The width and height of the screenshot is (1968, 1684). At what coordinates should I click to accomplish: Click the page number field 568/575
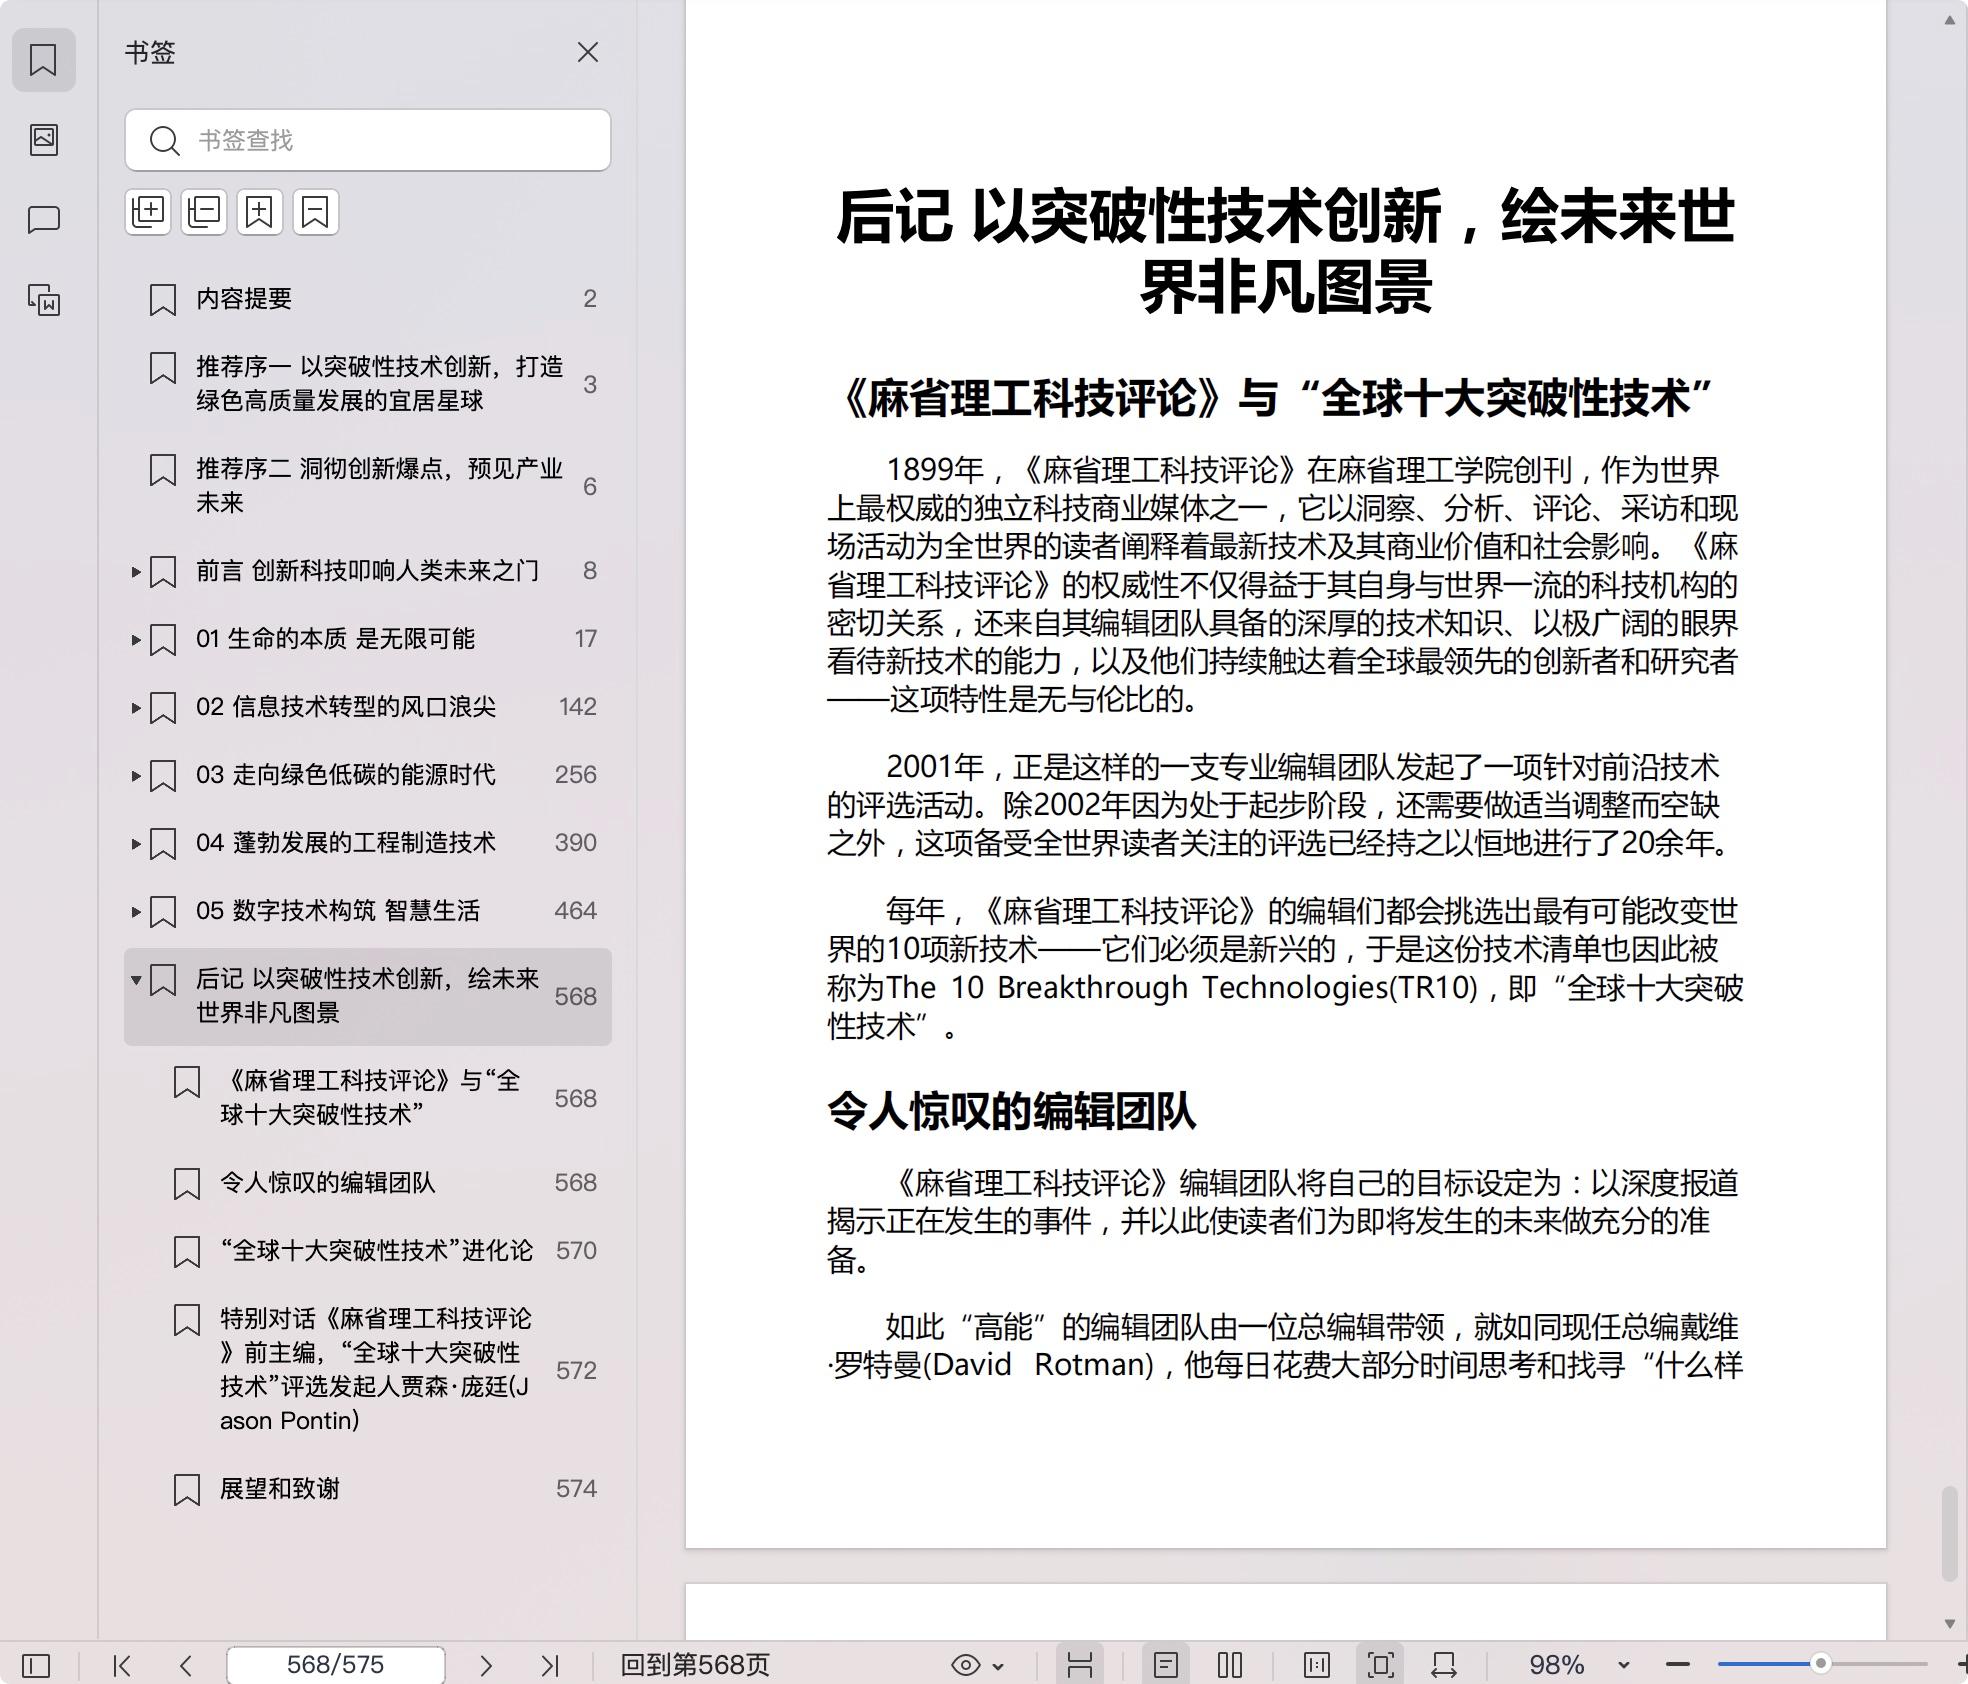tap(336, 1665)
